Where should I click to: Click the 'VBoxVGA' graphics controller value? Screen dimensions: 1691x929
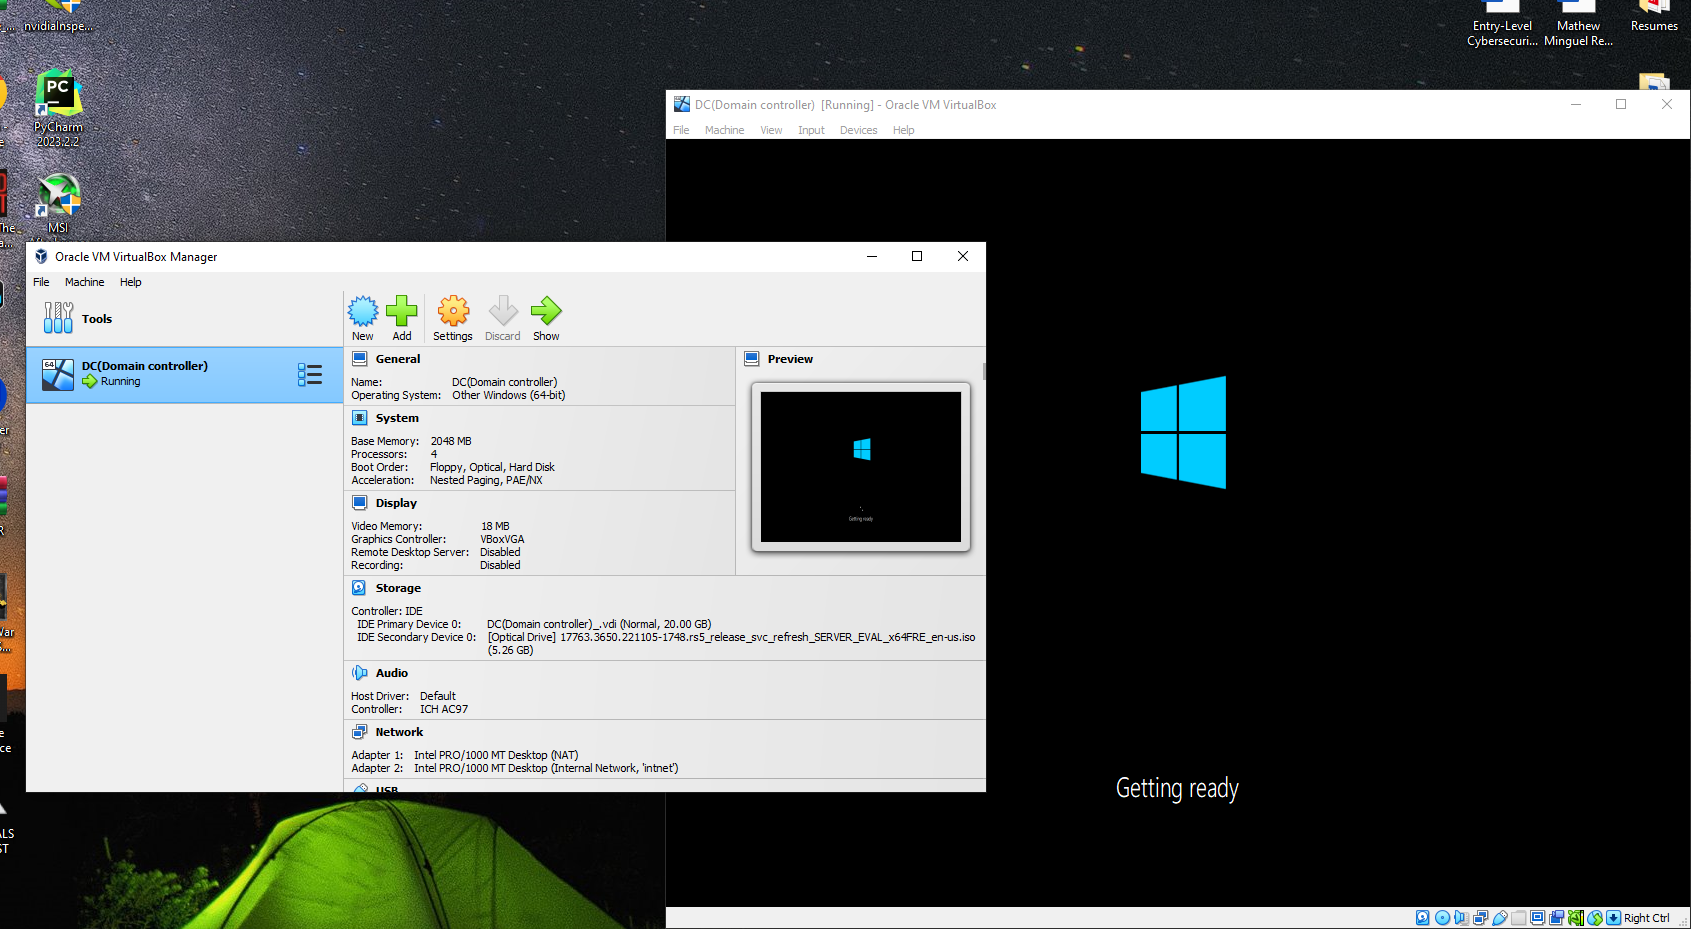click(502, 539)
